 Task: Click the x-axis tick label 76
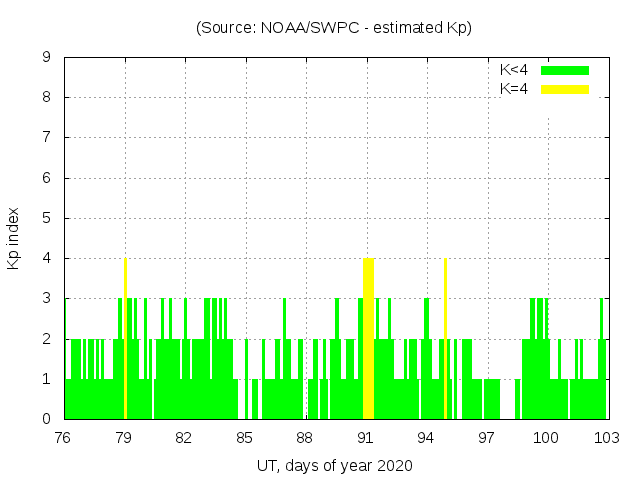point(64,438)
